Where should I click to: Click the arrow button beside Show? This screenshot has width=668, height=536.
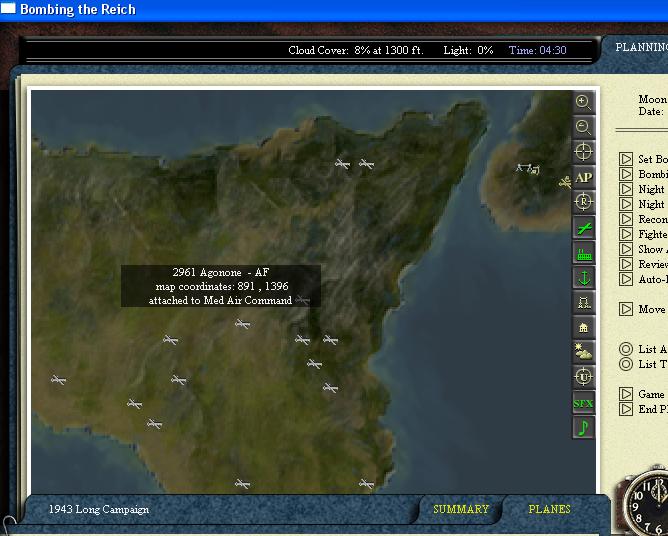pos(626,249)
